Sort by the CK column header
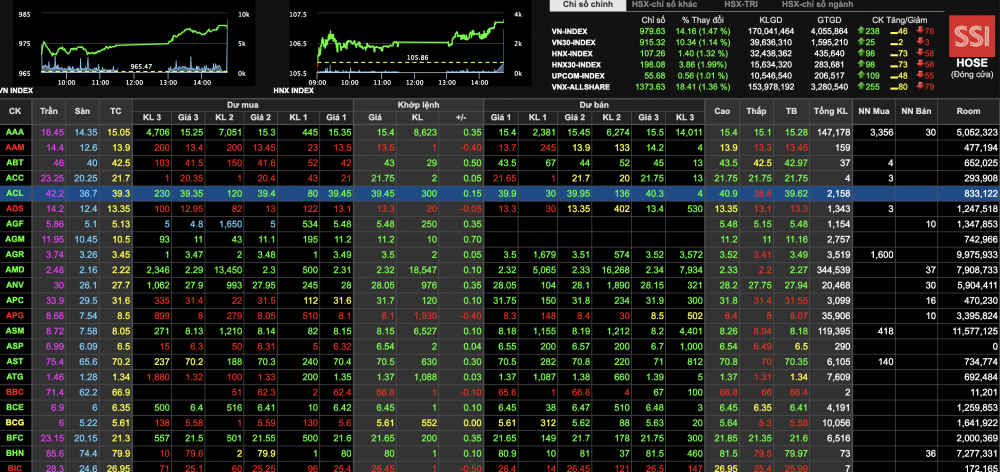Image resolution: width=1000 pixels, height=472 pixels. pos(15,110)
